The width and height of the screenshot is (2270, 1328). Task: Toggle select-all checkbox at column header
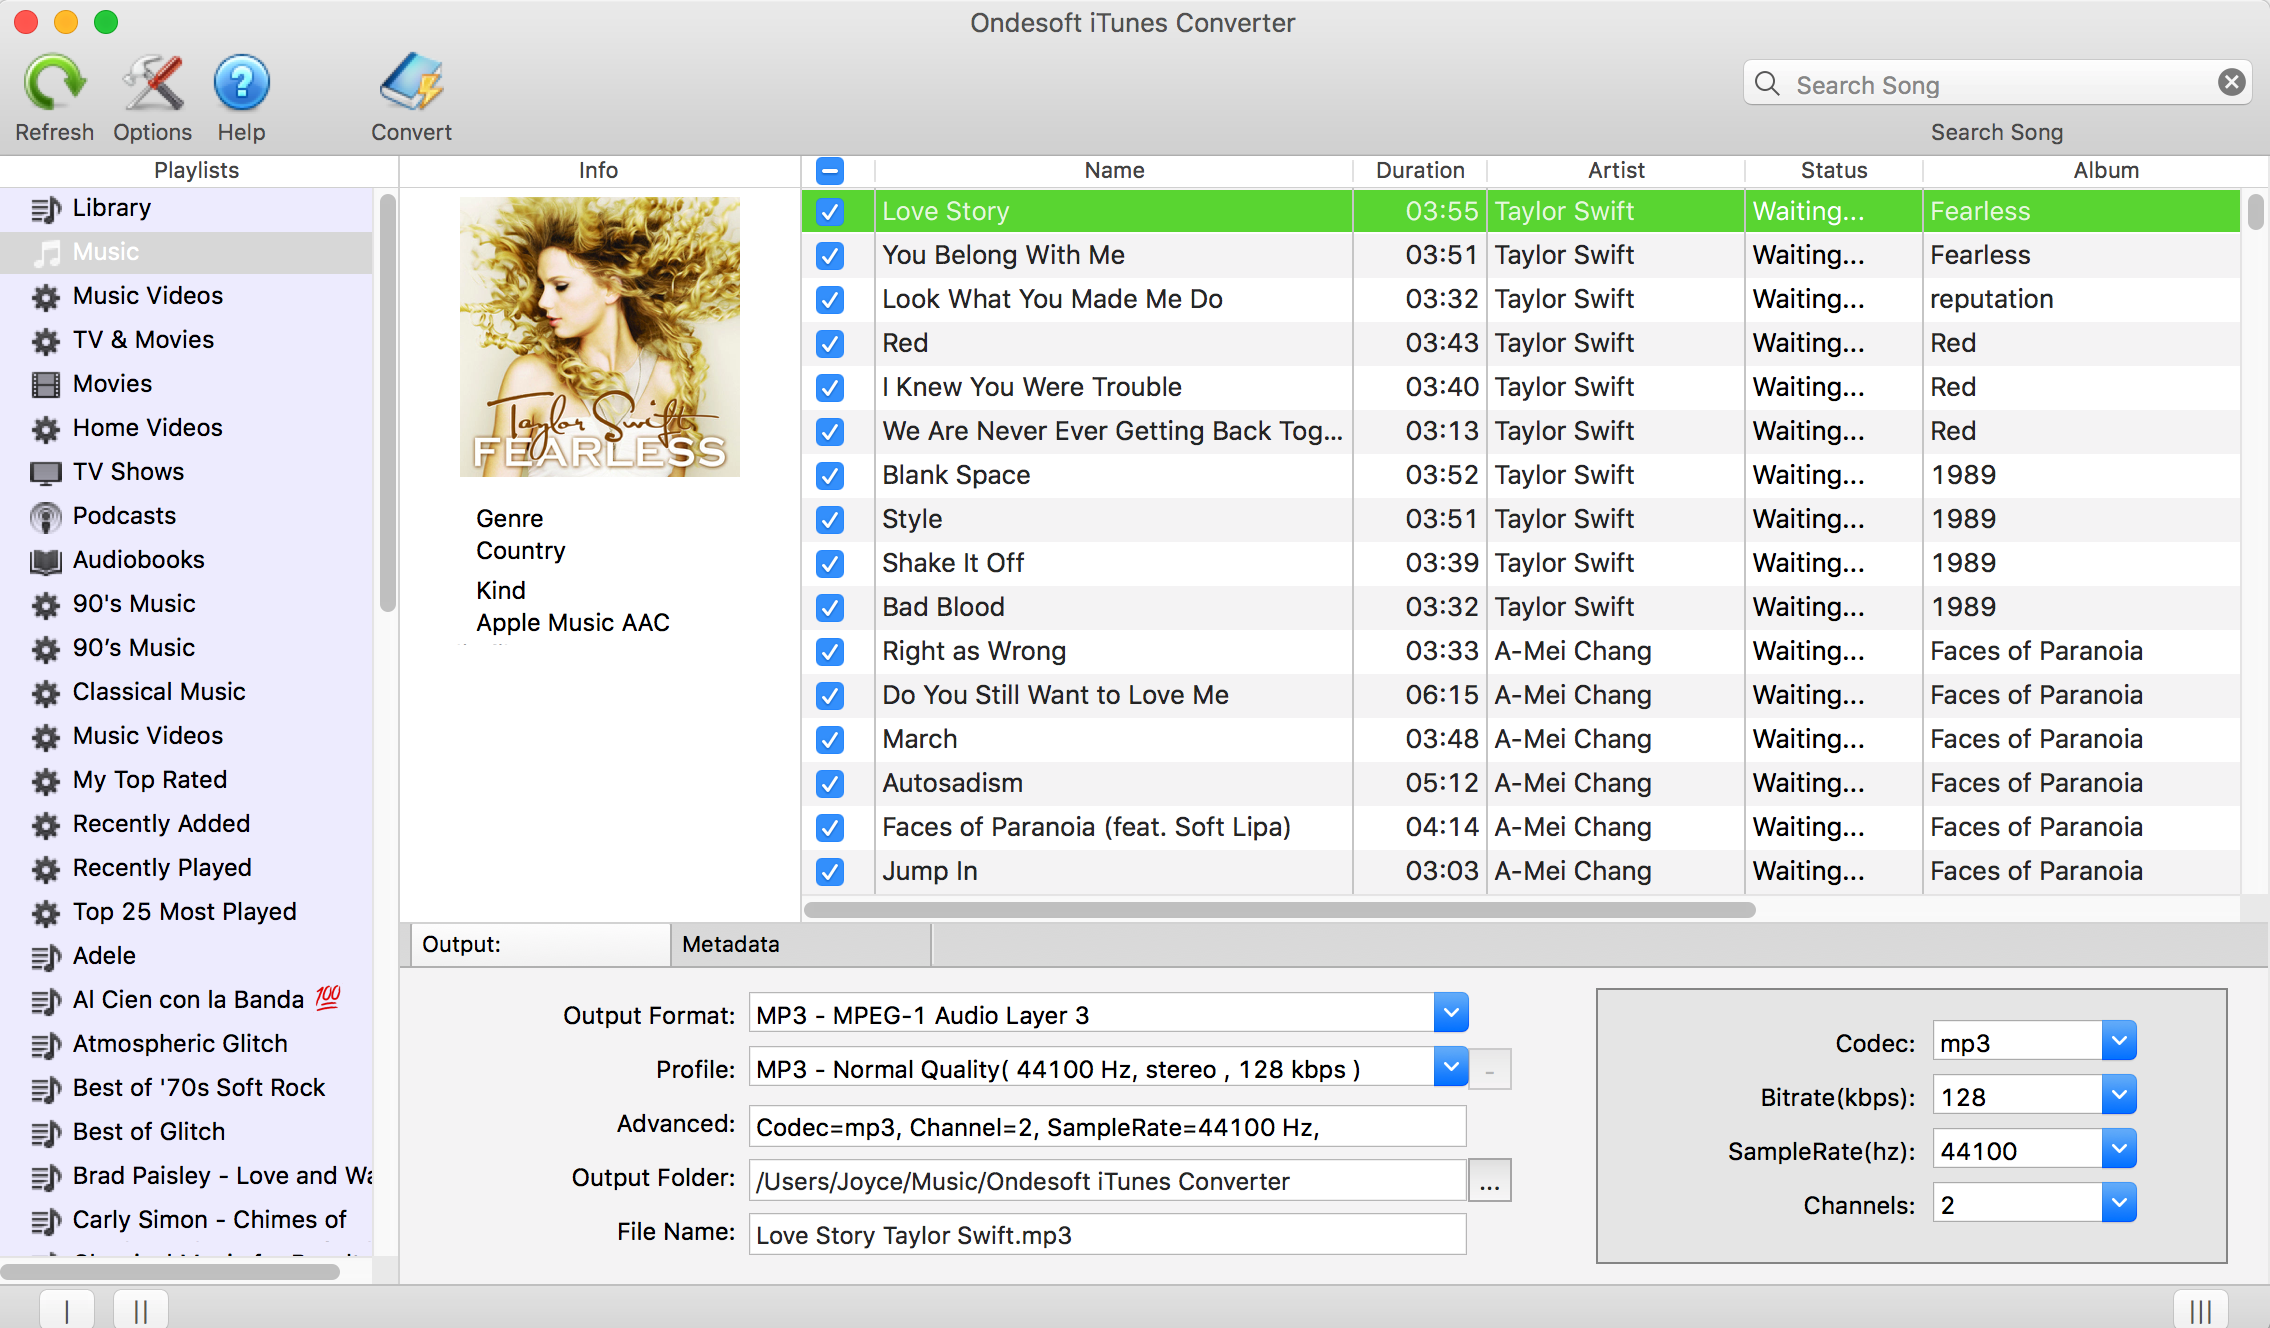point(830,171)
